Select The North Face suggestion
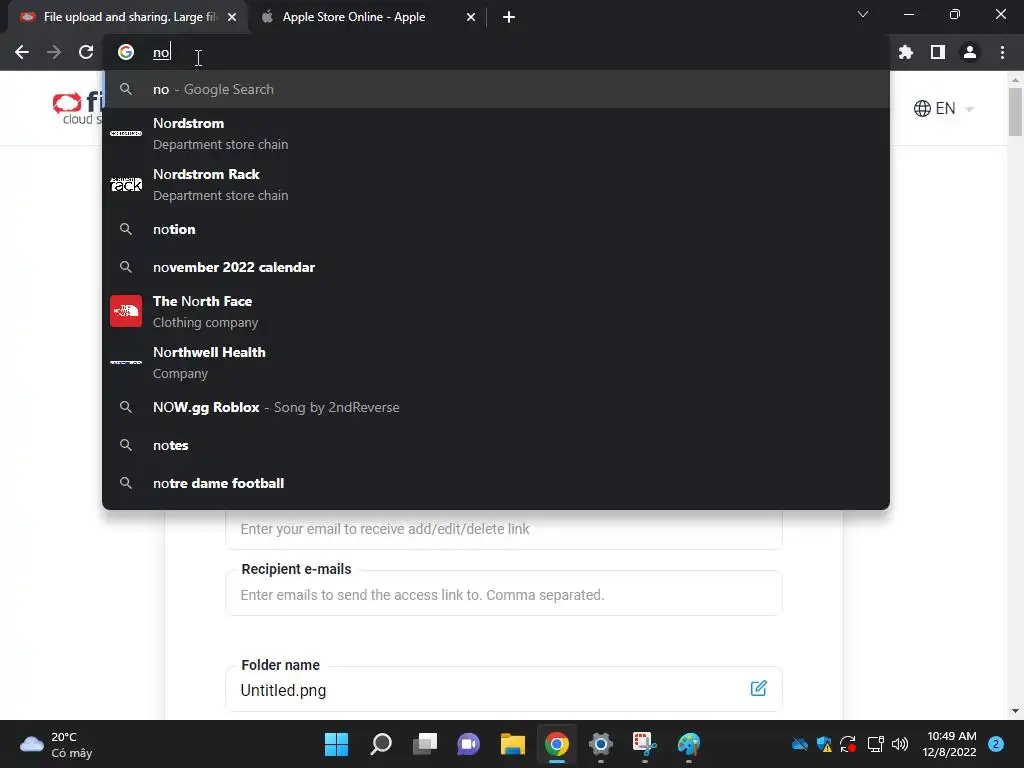1024x768 pixels. pyautogui.click(x=496, y=312)
